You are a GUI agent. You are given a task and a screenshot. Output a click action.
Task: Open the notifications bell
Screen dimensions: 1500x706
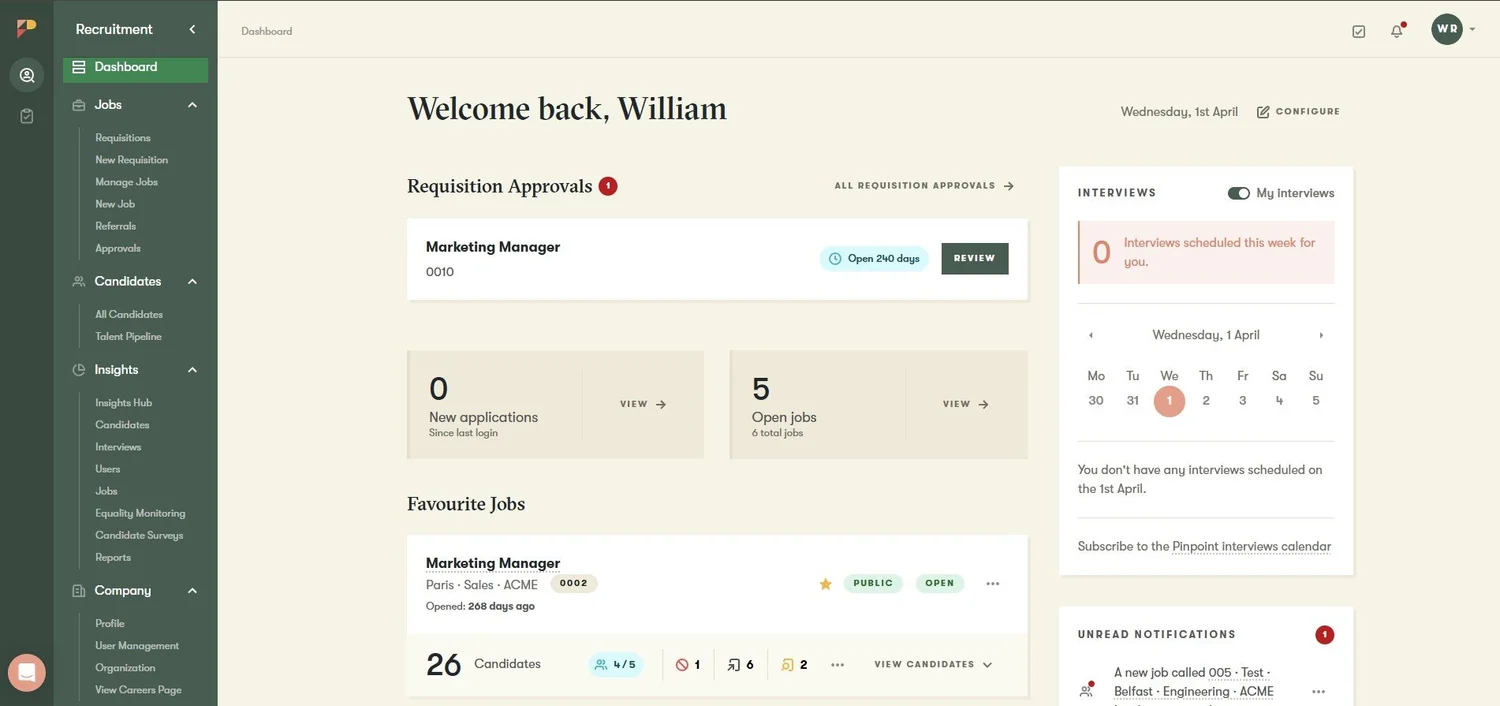click(x=1397, y=31)
